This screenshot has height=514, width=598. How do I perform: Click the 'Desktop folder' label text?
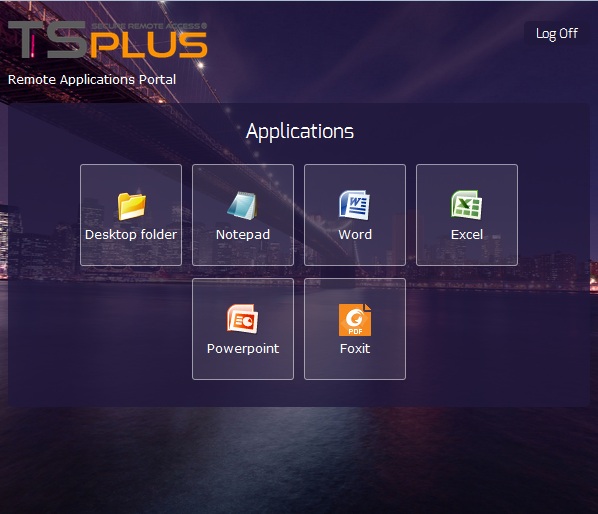131,235
